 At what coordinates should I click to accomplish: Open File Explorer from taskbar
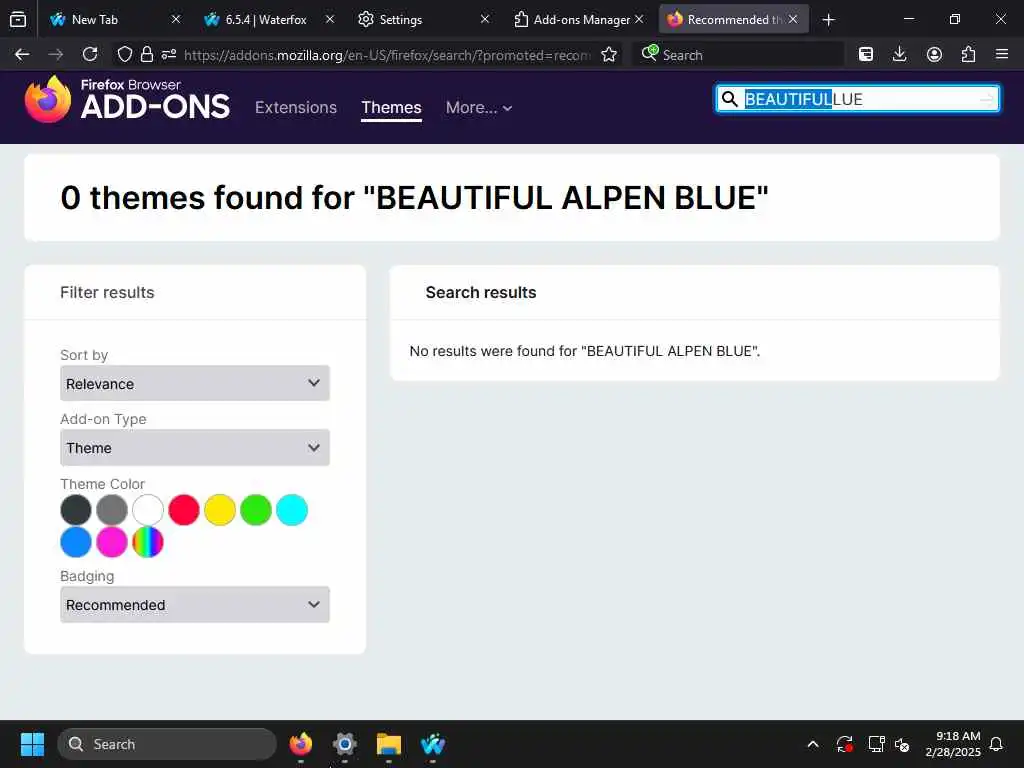389,744
